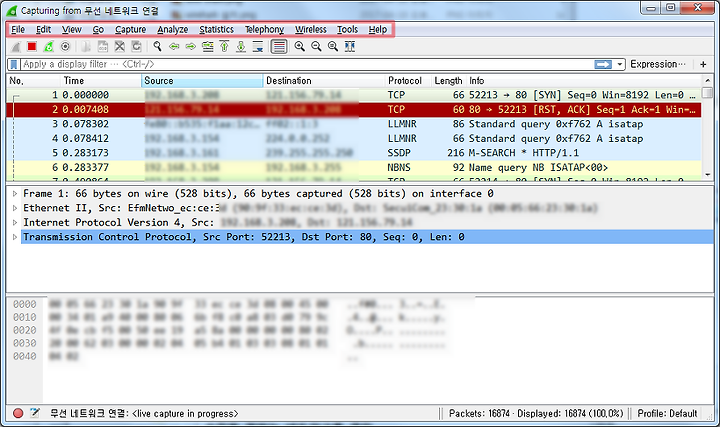
Task: Click the Open capture file toolbar icon
Action: (86, 46)
